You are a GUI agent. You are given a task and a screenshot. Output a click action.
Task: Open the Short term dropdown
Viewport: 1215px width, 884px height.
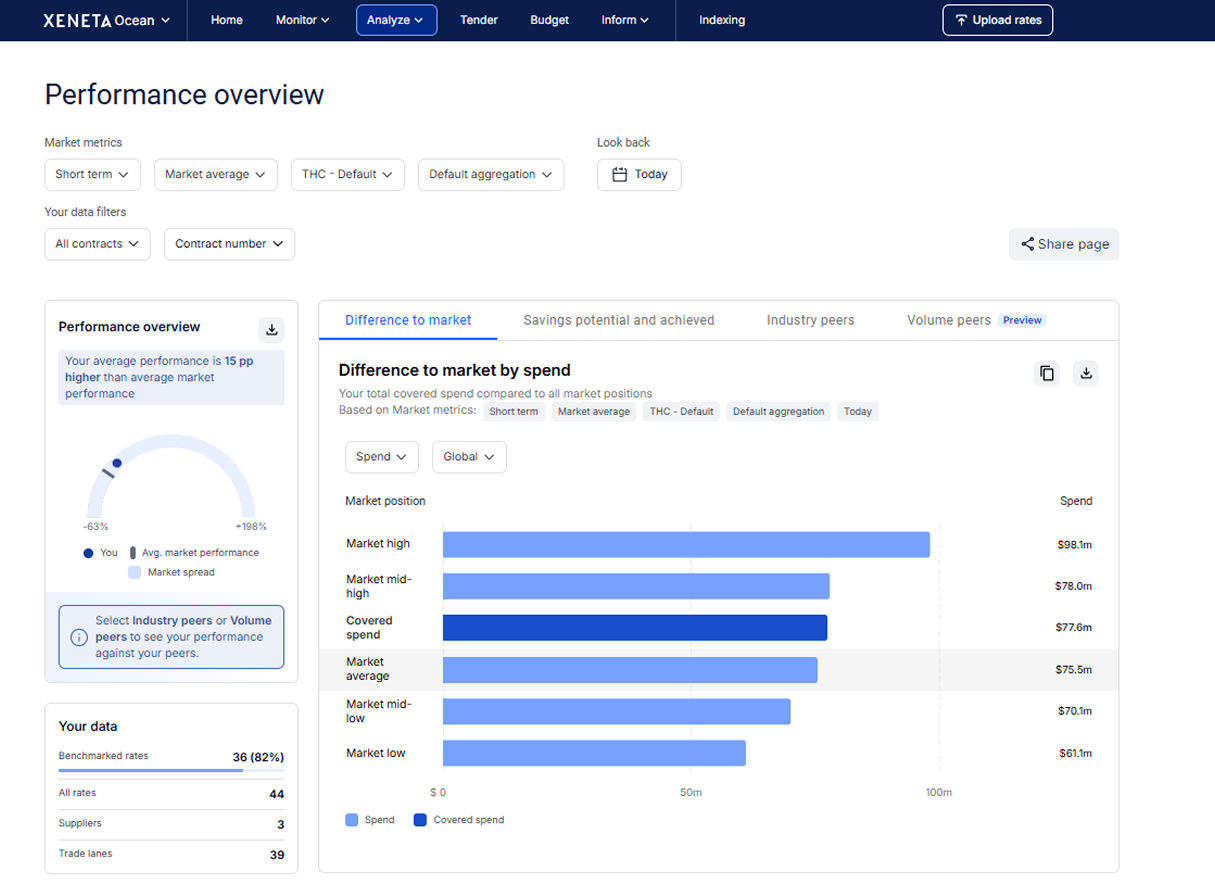pyautogui.click(x=92, y=174)
